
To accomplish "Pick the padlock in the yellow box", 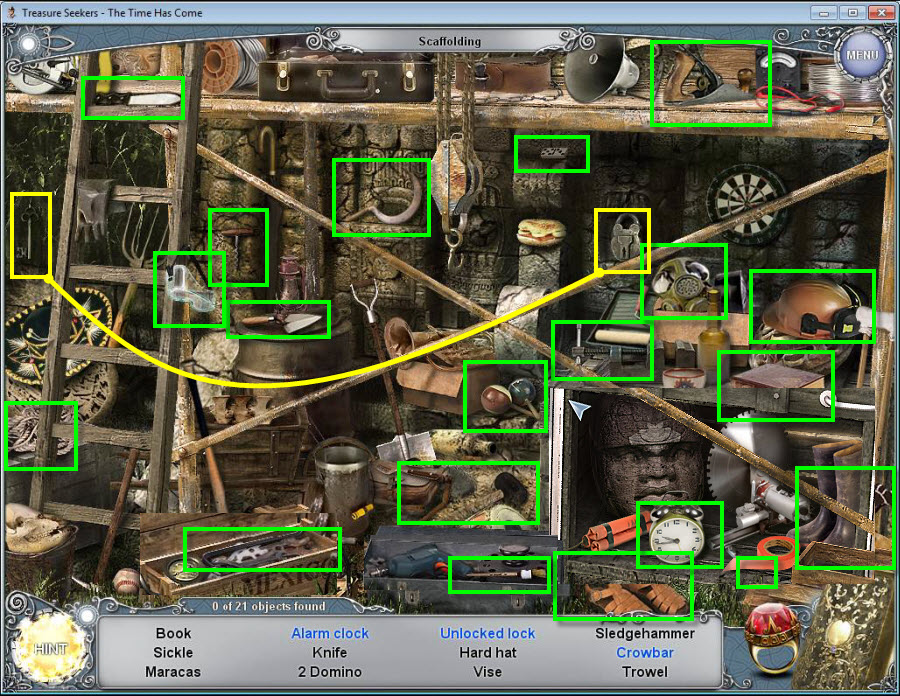I will pos(621,239).
